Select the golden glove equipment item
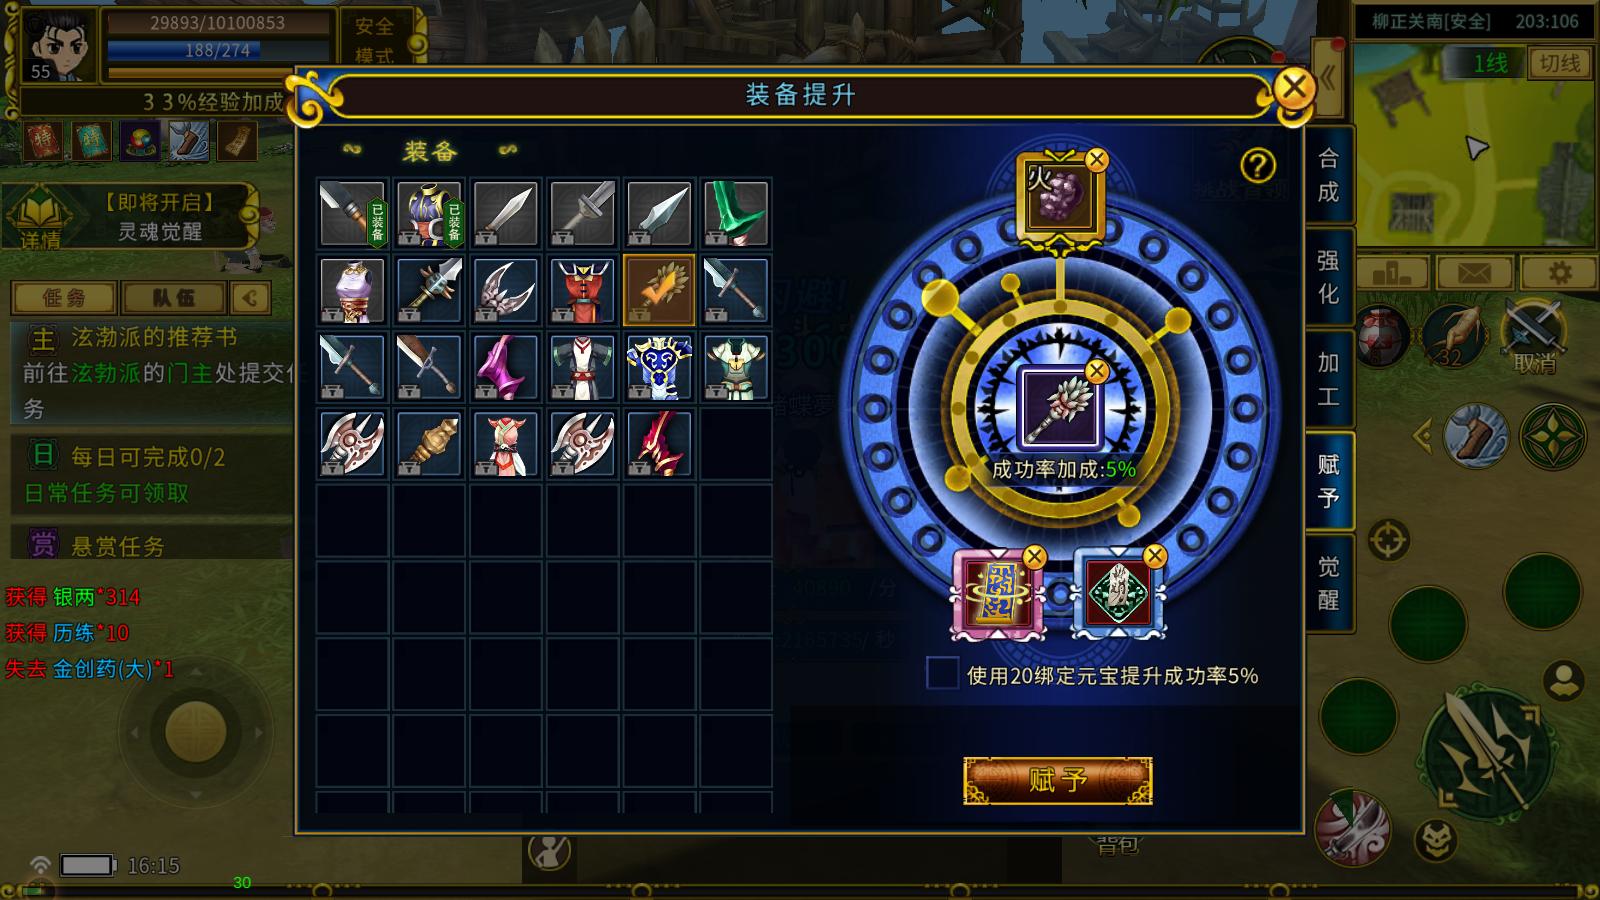 pos(659,290)
